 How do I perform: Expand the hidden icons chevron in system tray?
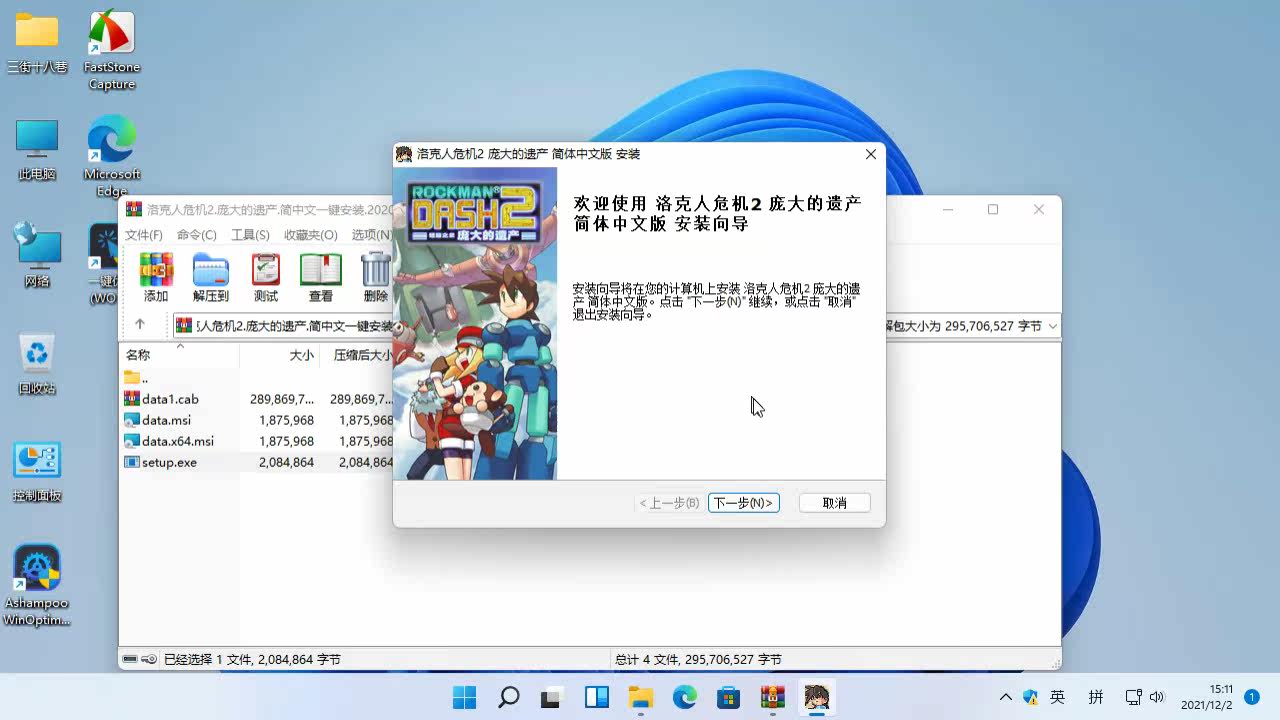click(x=1006, y=697)
